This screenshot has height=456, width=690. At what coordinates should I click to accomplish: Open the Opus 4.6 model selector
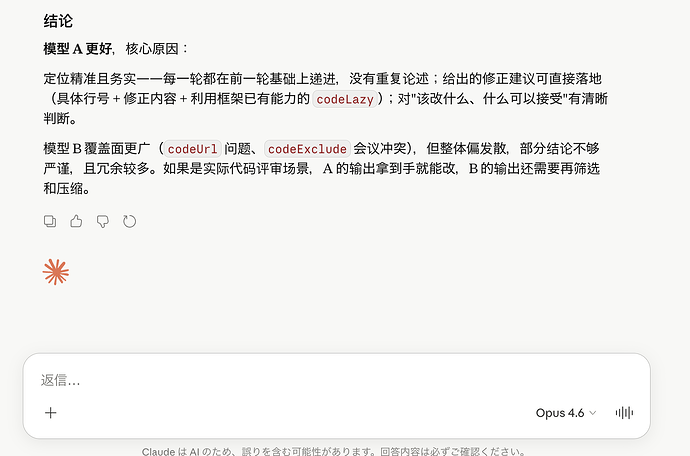pyautogui.click(x=565, y=413)
